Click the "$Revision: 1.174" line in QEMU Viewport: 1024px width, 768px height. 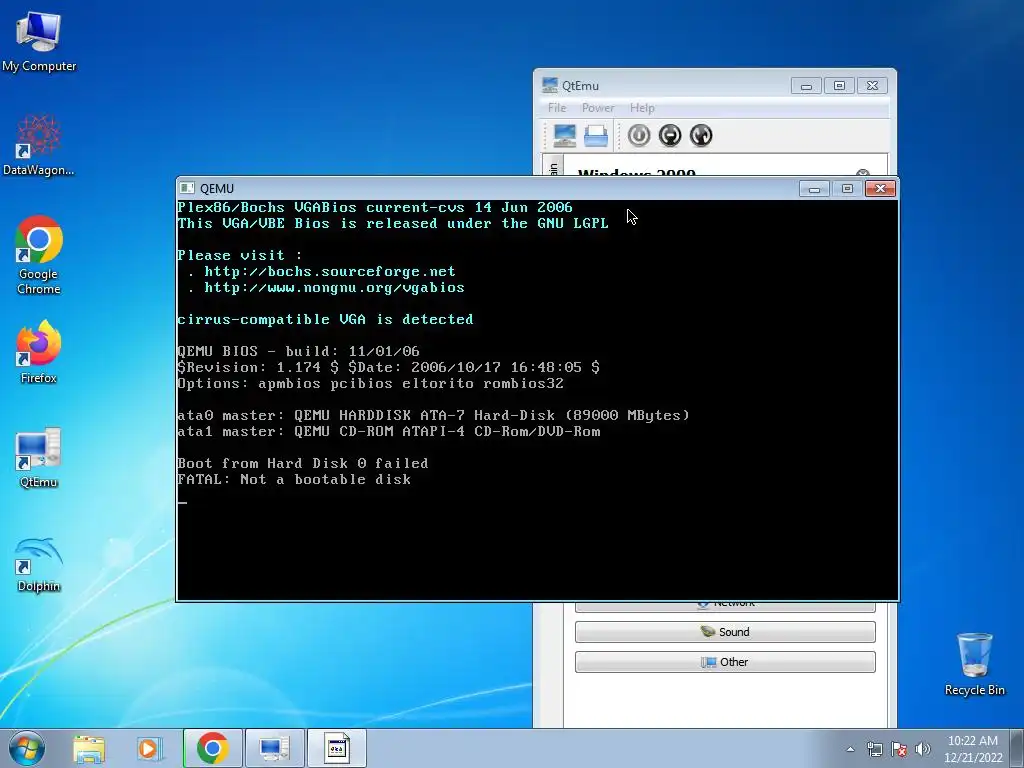coord(389,367)
